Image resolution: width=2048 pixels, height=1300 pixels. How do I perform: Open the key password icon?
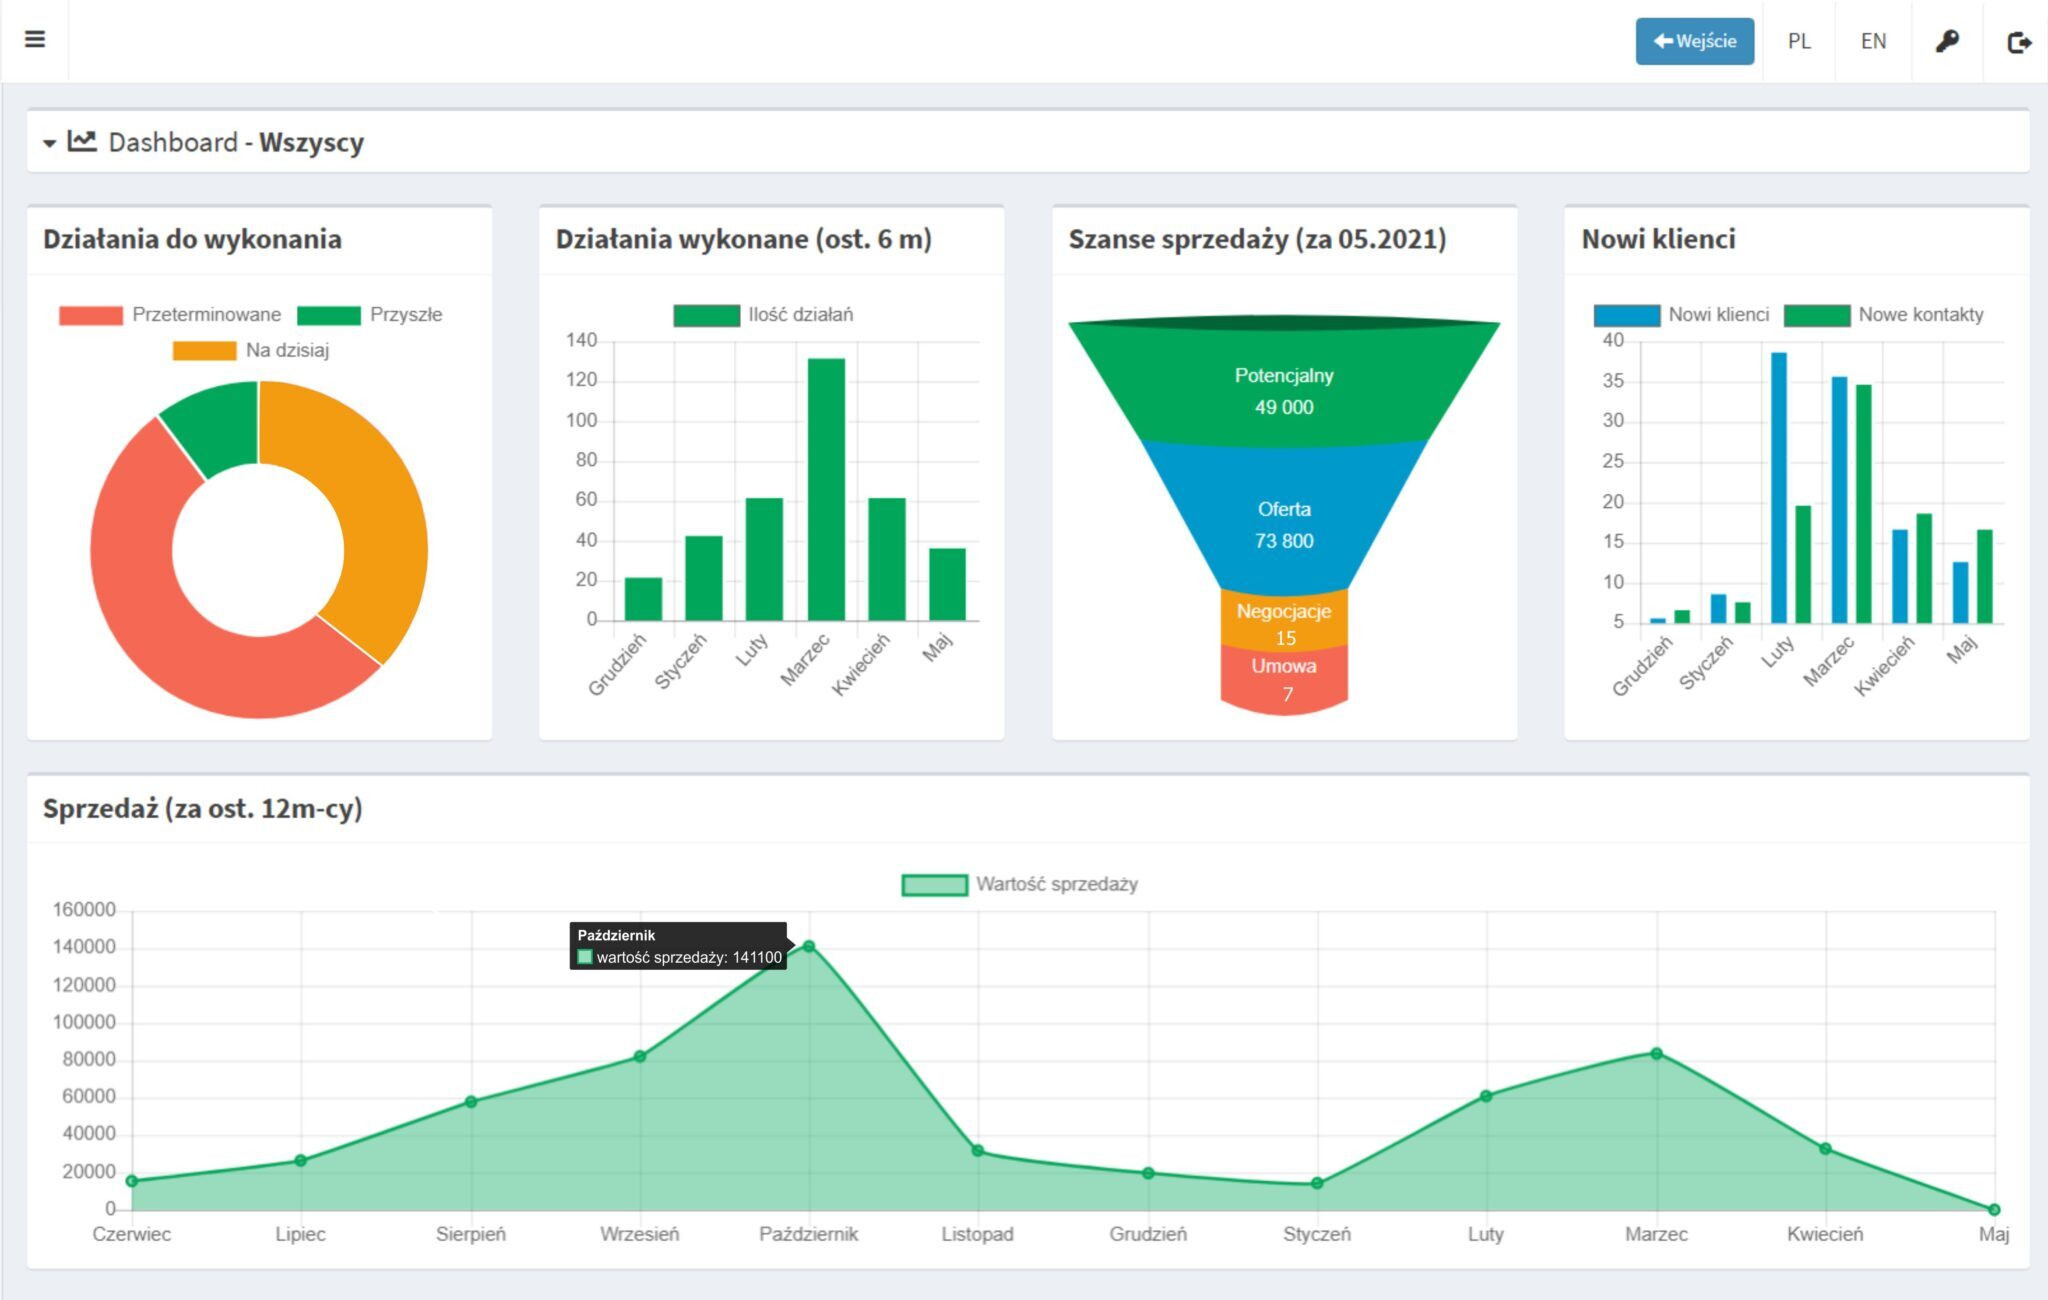pyautogui.click(x=1946, y=41)
